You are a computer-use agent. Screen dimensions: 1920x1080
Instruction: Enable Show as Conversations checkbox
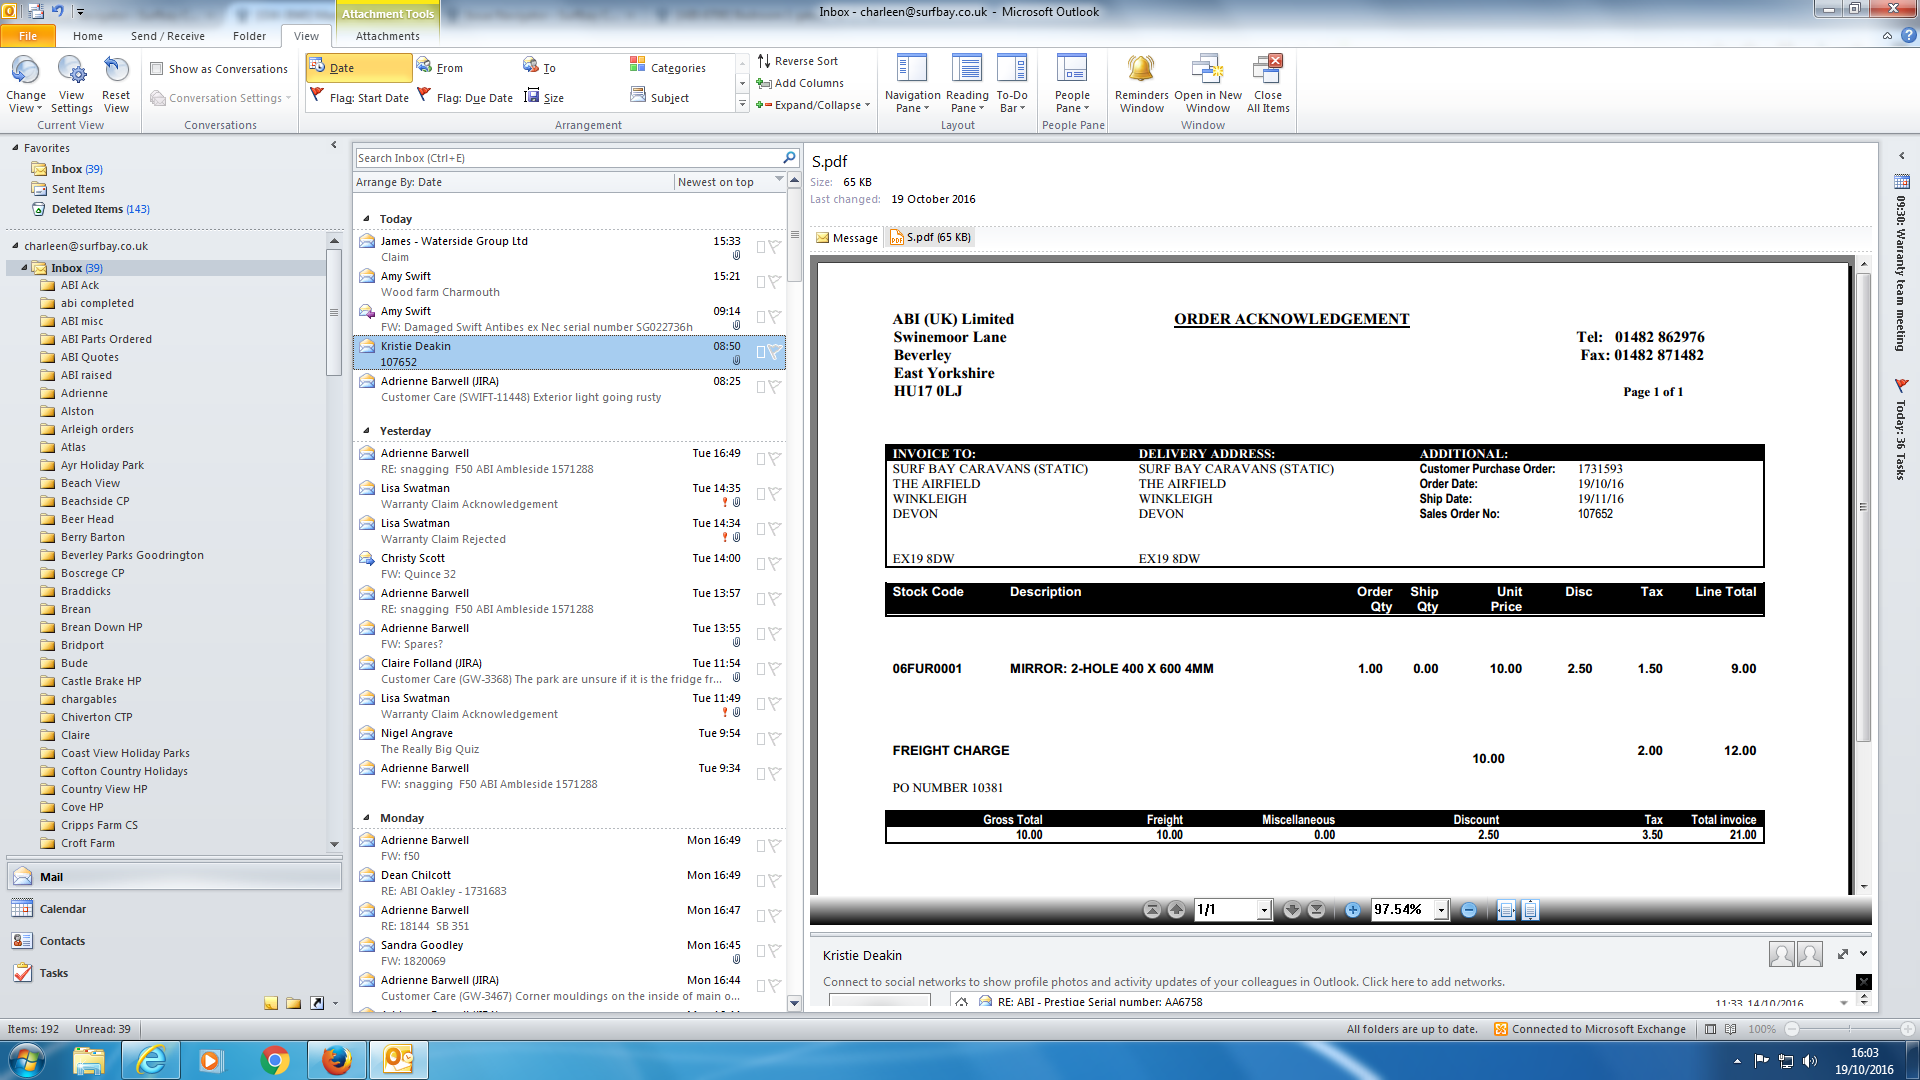click(x=157, y=69)
